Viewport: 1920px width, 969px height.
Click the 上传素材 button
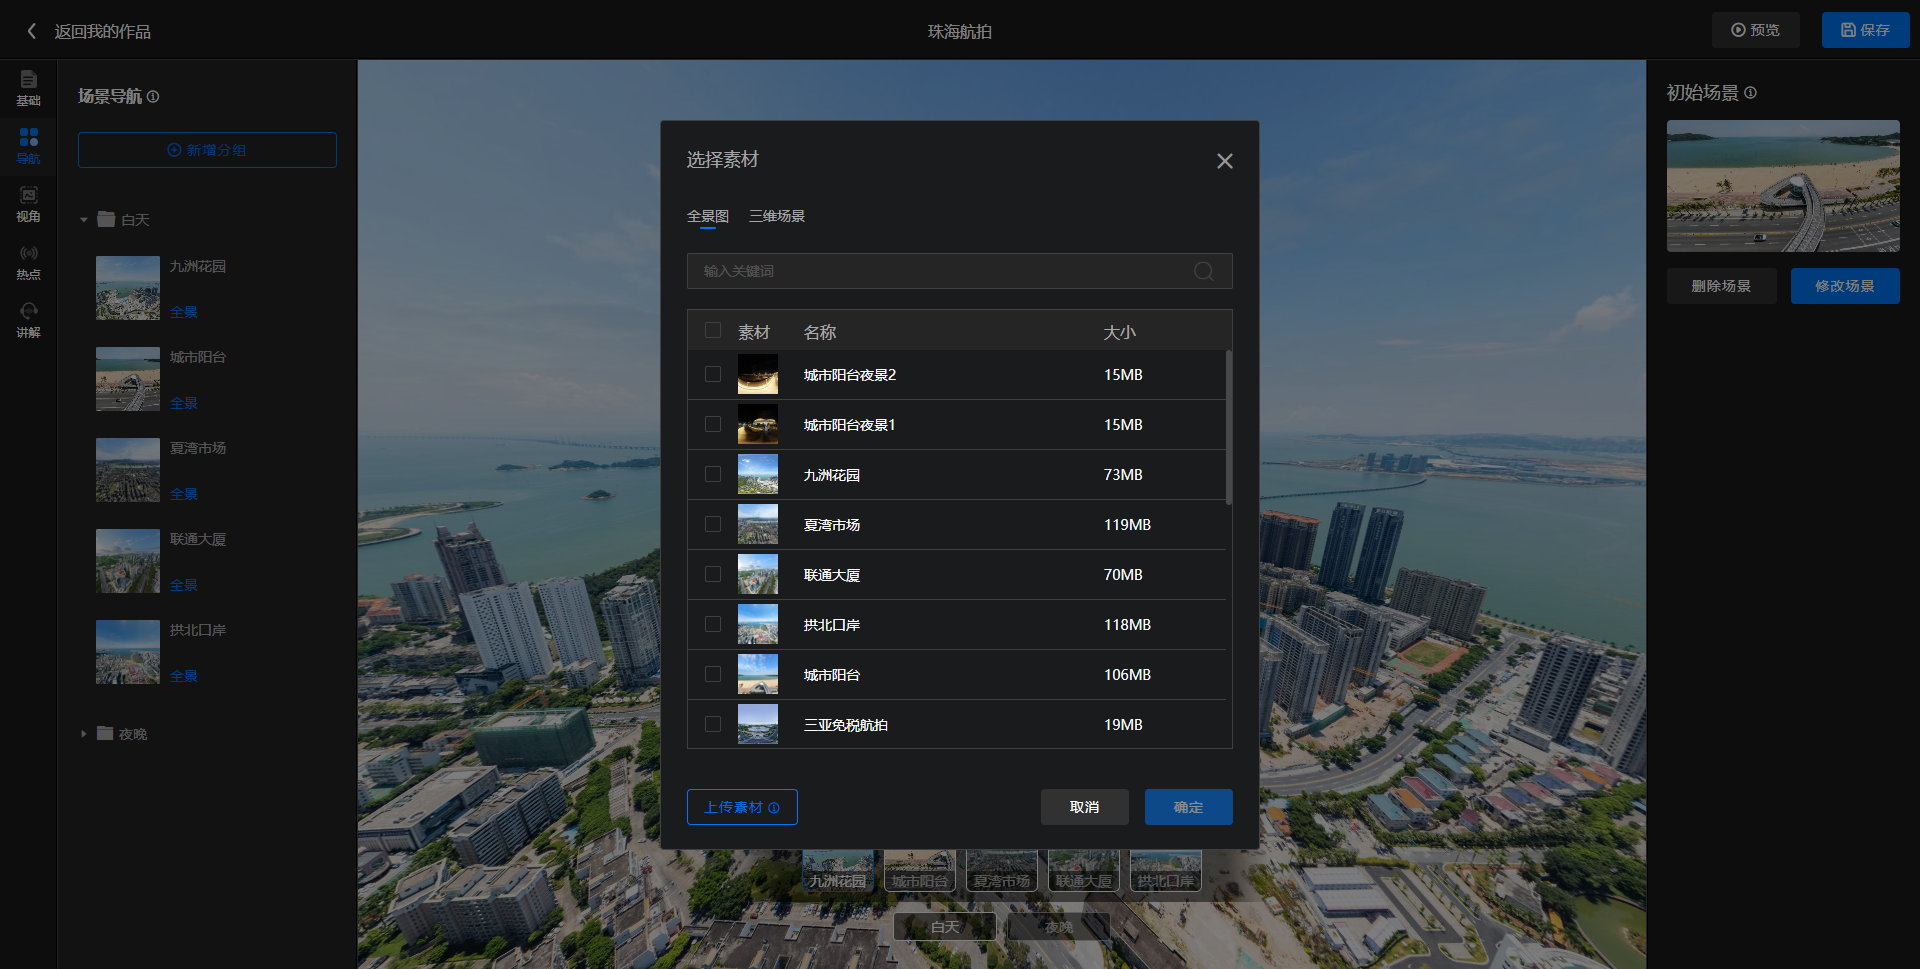tap(741, 807)
